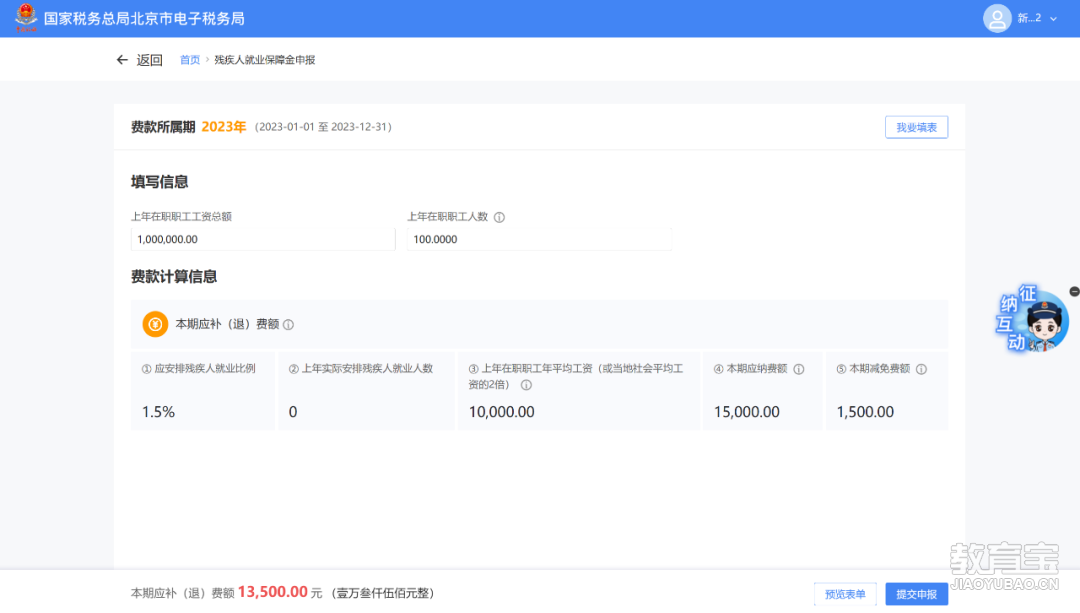Open the user avatar icon

(997, 19)
